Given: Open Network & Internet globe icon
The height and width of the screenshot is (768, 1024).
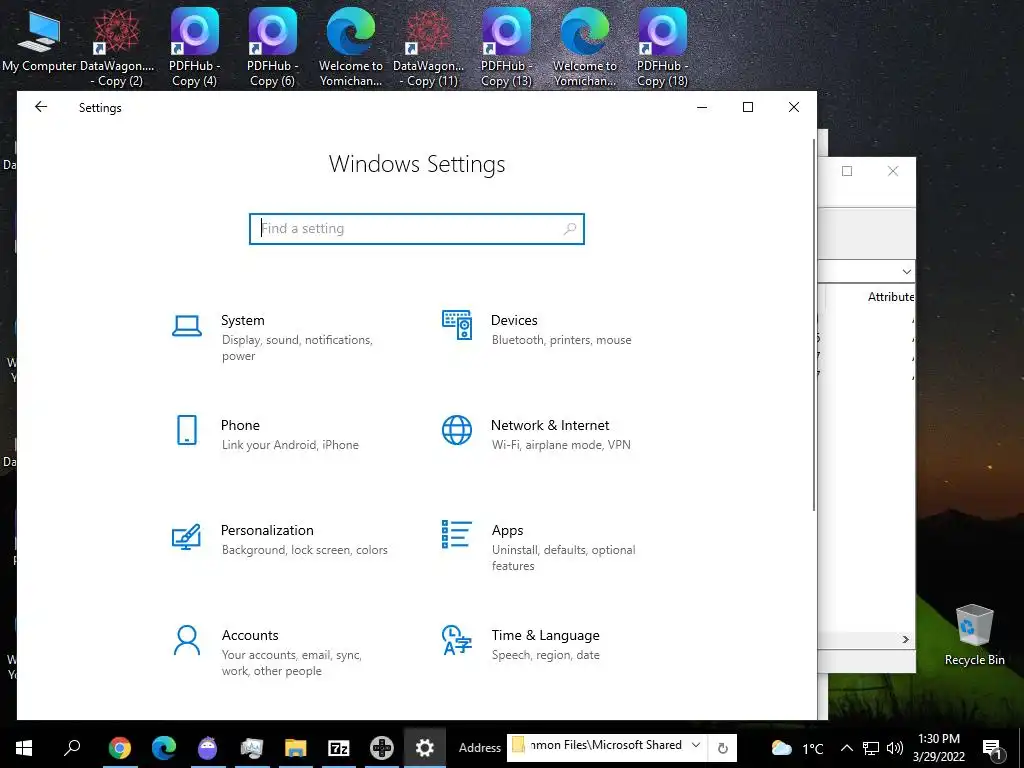Looking at the screenshot, I should 456,430.
